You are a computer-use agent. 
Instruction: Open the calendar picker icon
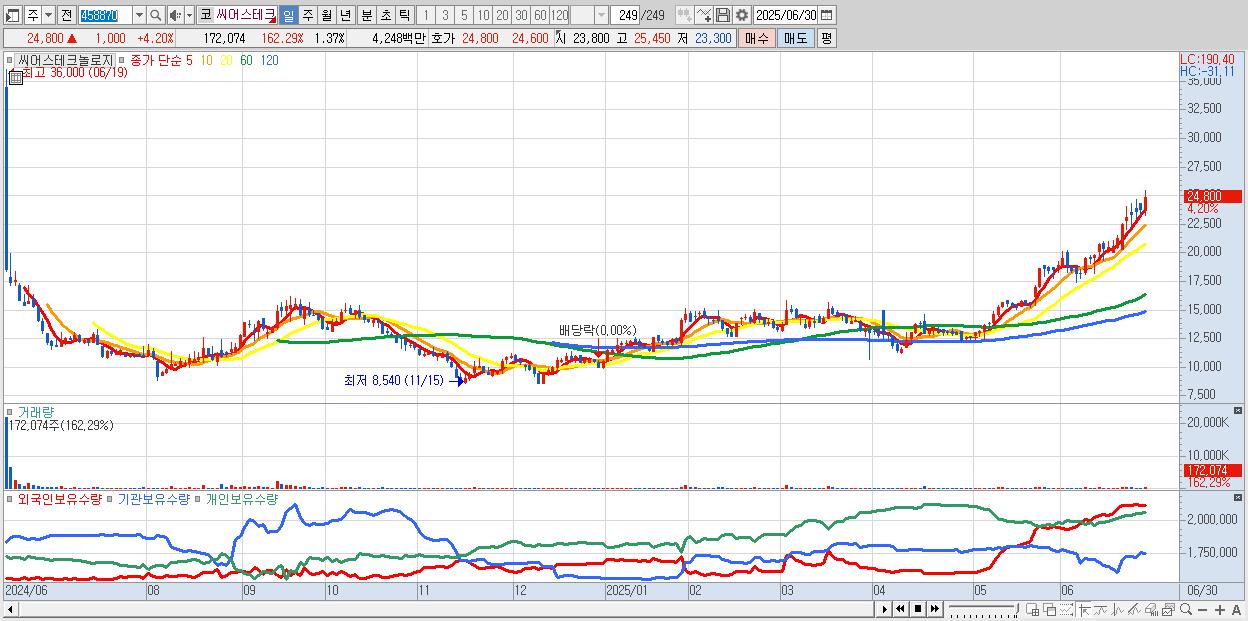pos(827,15)
